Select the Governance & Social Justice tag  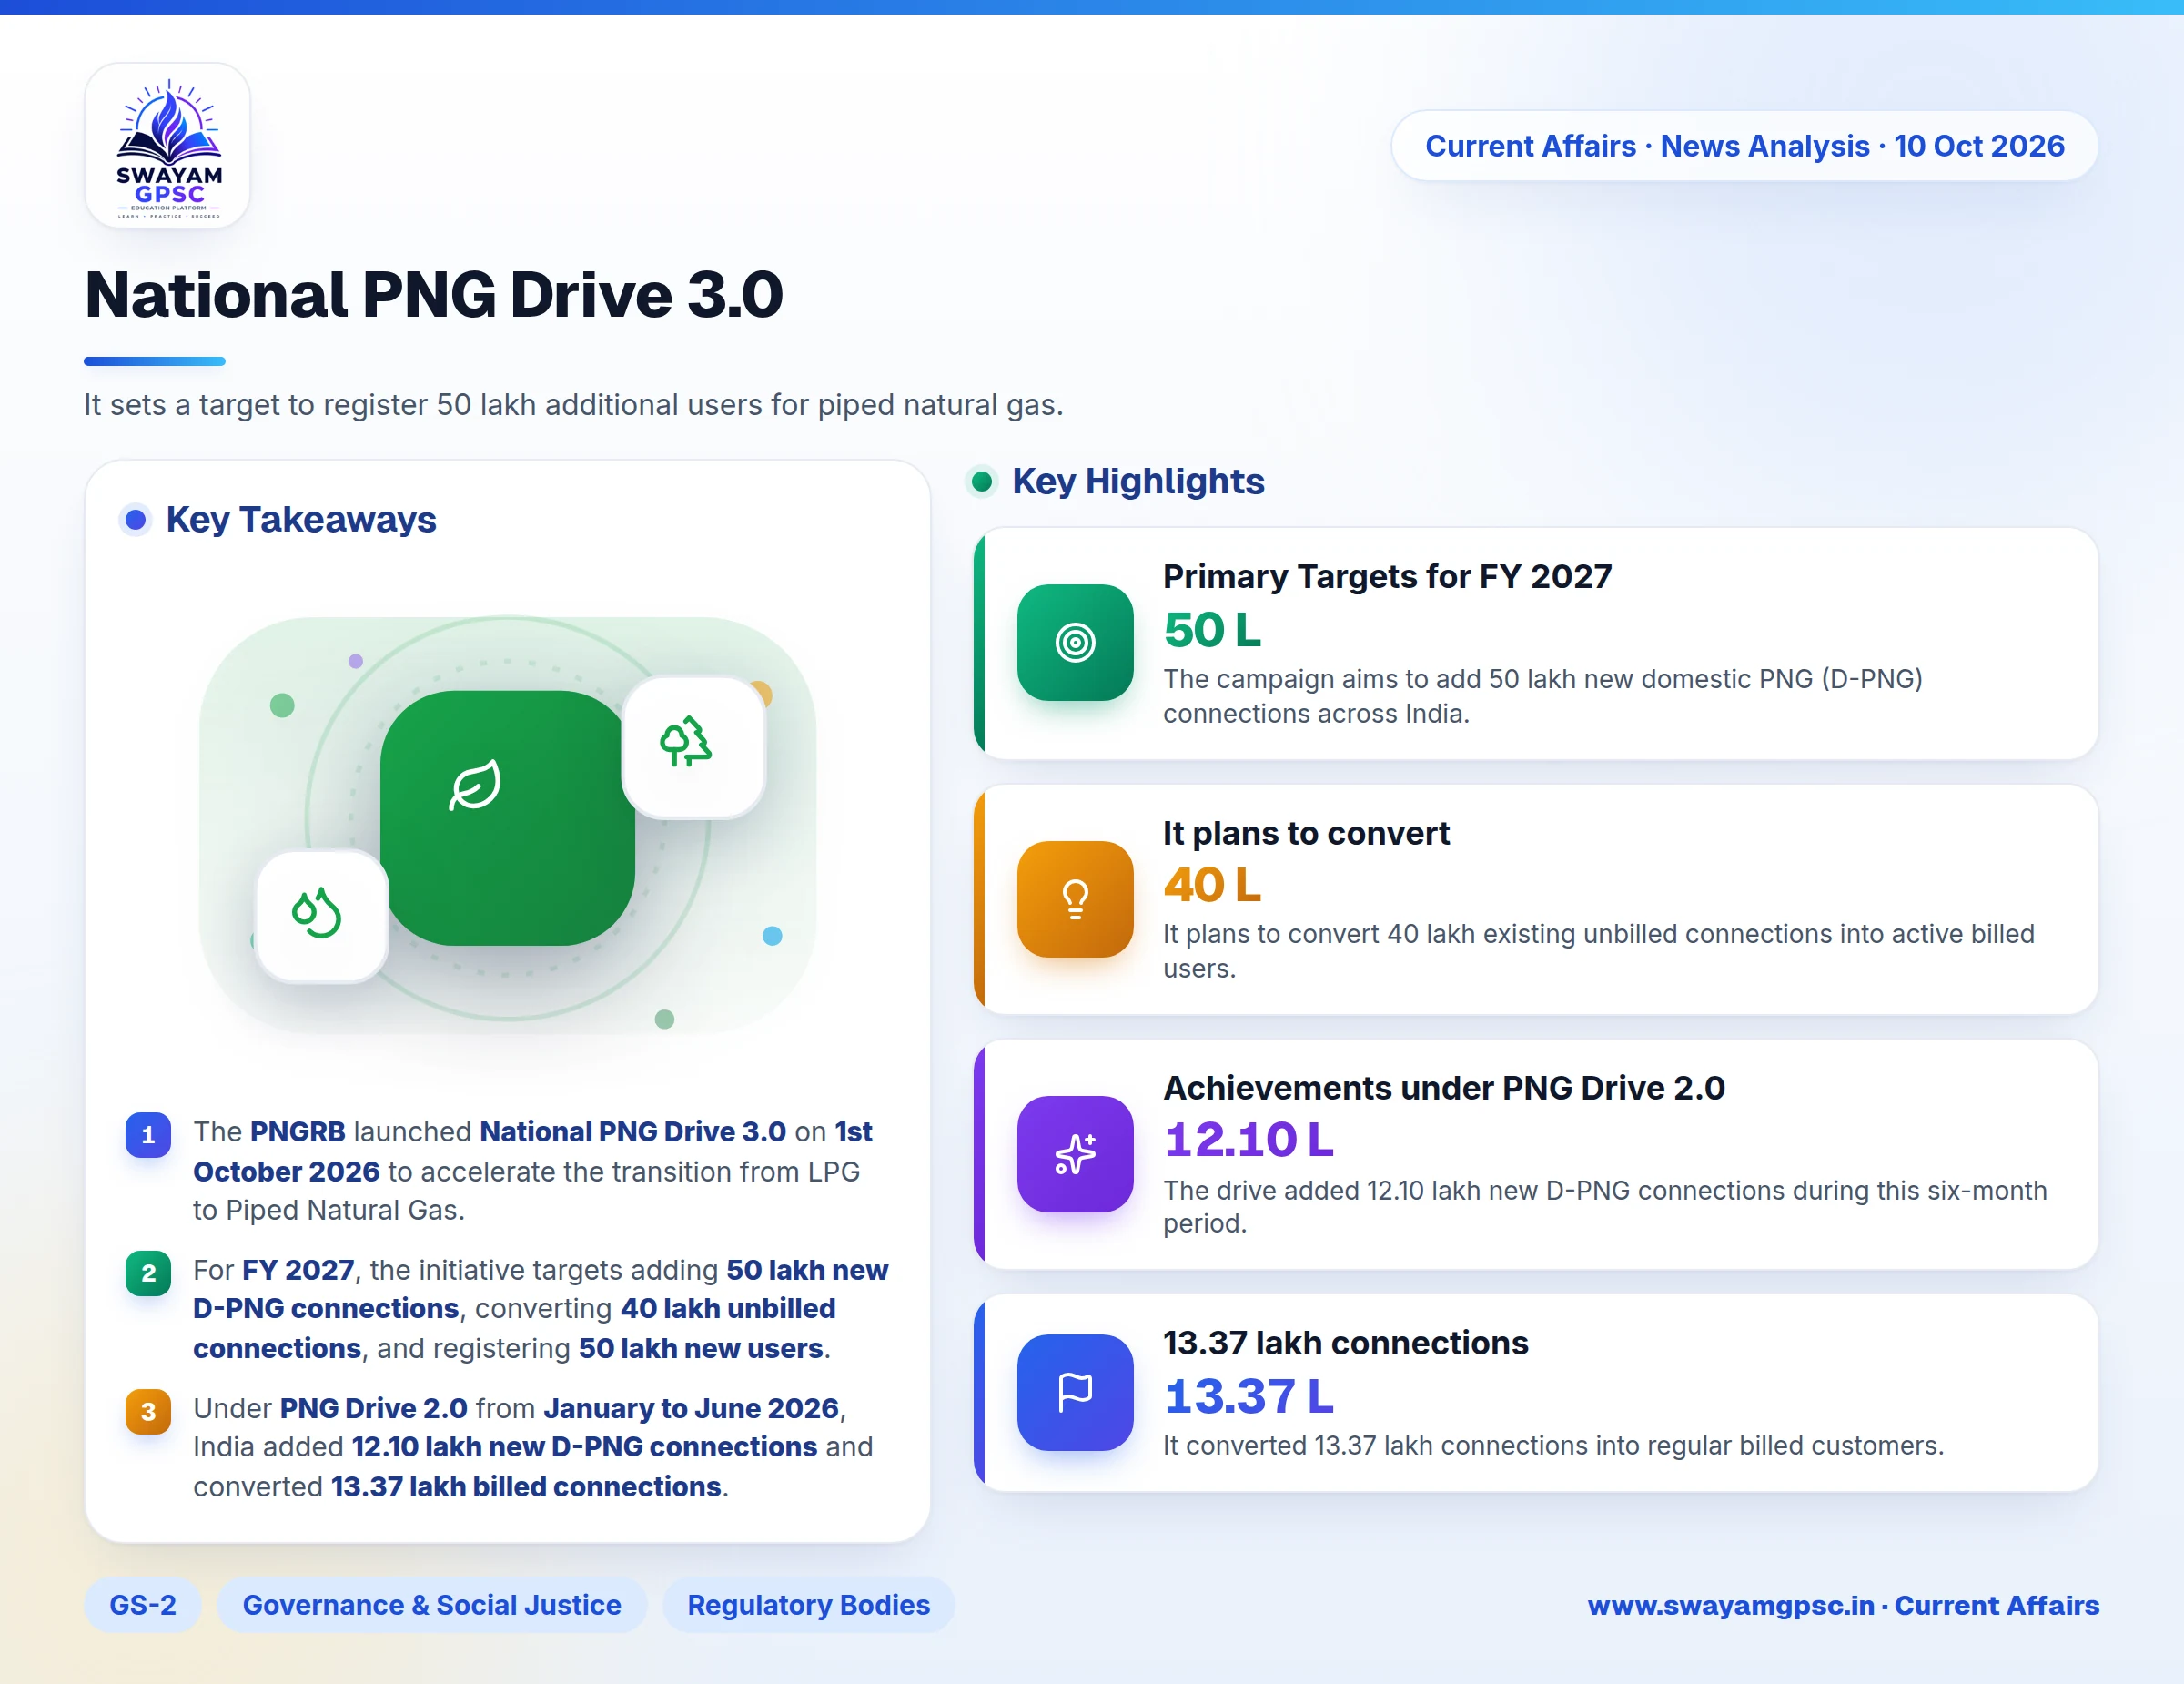432,1605
